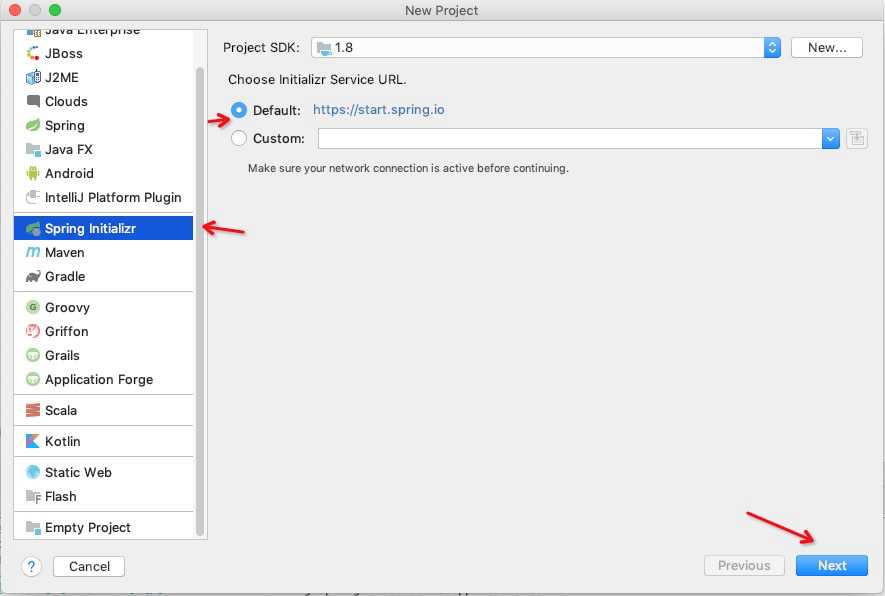Select Spring Initializr label in list

coord(90,229)
